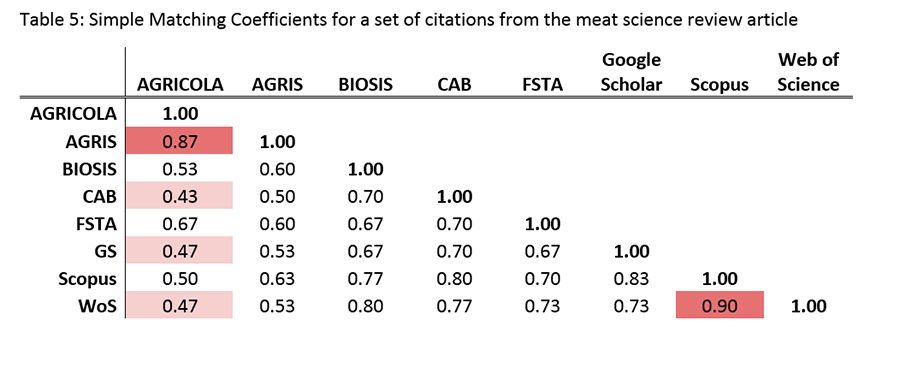Click the light pink 0.43 CAB cell
The height and width of the screenshot is (374, 900).
[x=180, y=196]
